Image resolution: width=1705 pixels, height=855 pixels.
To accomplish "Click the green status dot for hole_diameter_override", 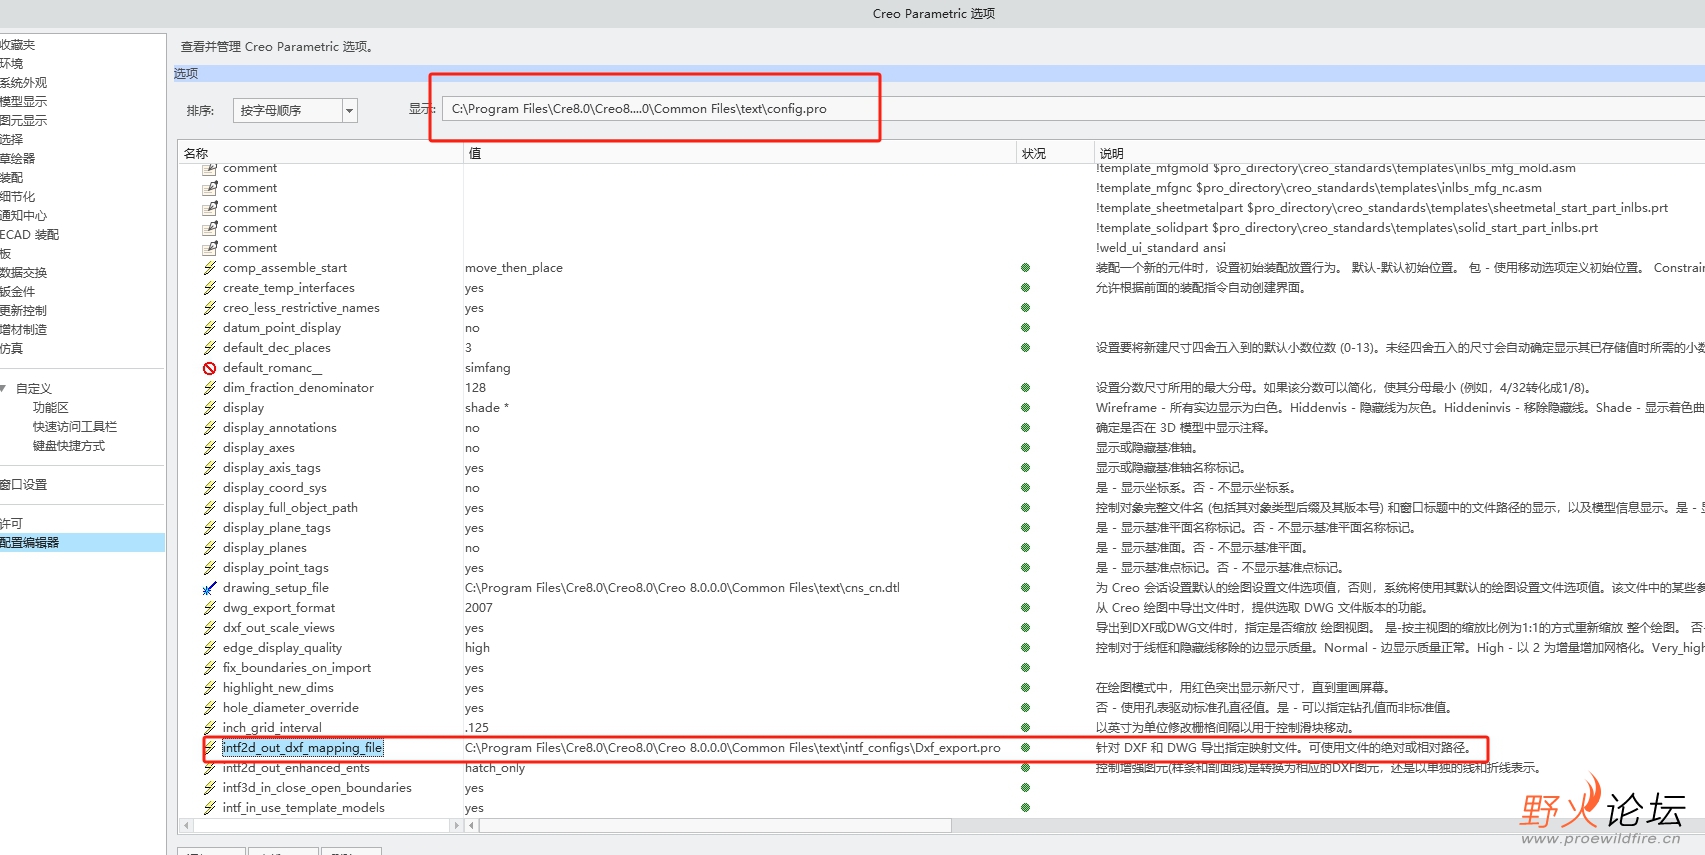I will (x=1025, y=708).
